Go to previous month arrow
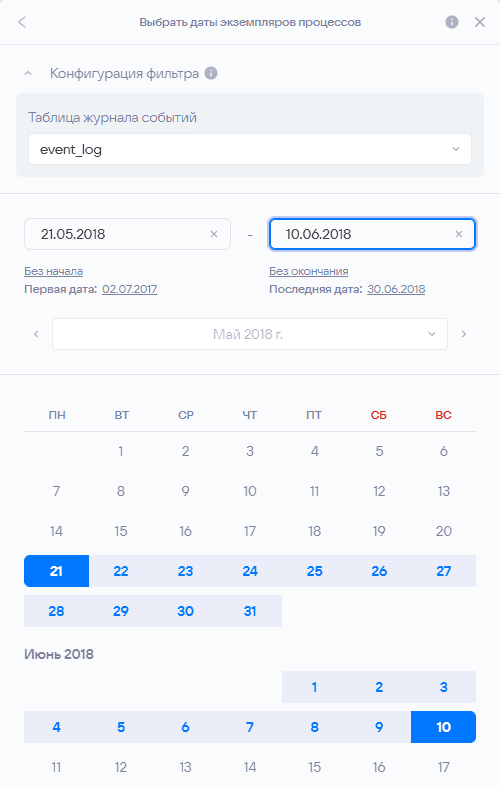 pyautogui.click(x=36, y=334)
